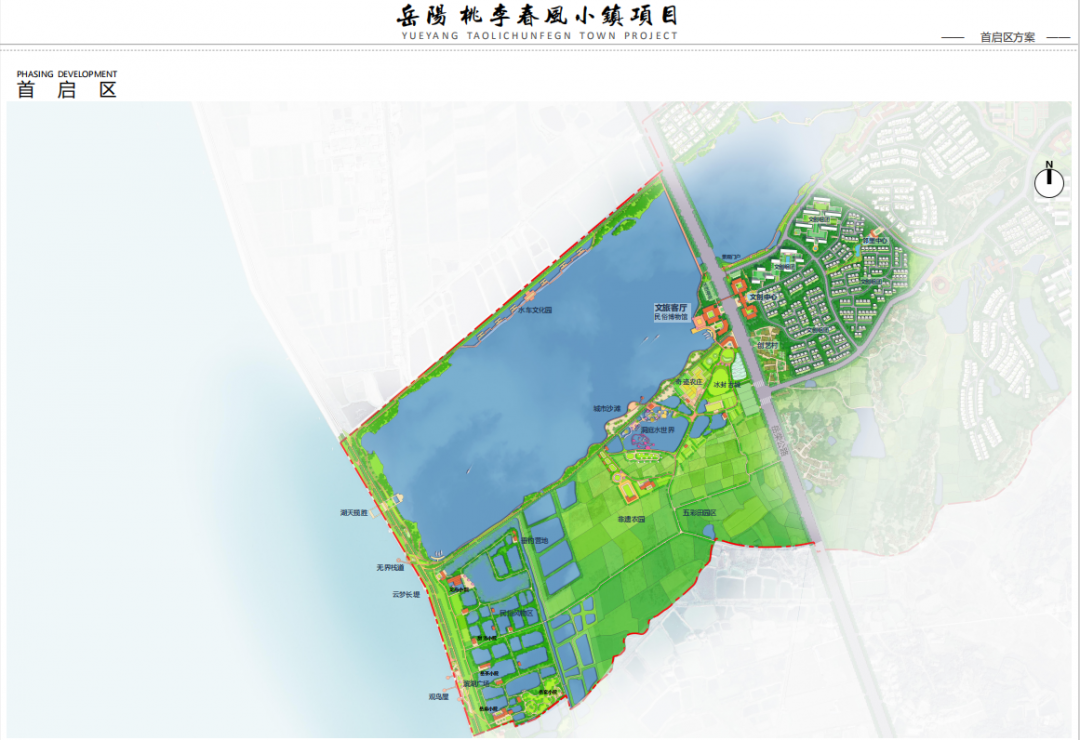Select the 云梦长堤 label

click(x=406, y=594)
